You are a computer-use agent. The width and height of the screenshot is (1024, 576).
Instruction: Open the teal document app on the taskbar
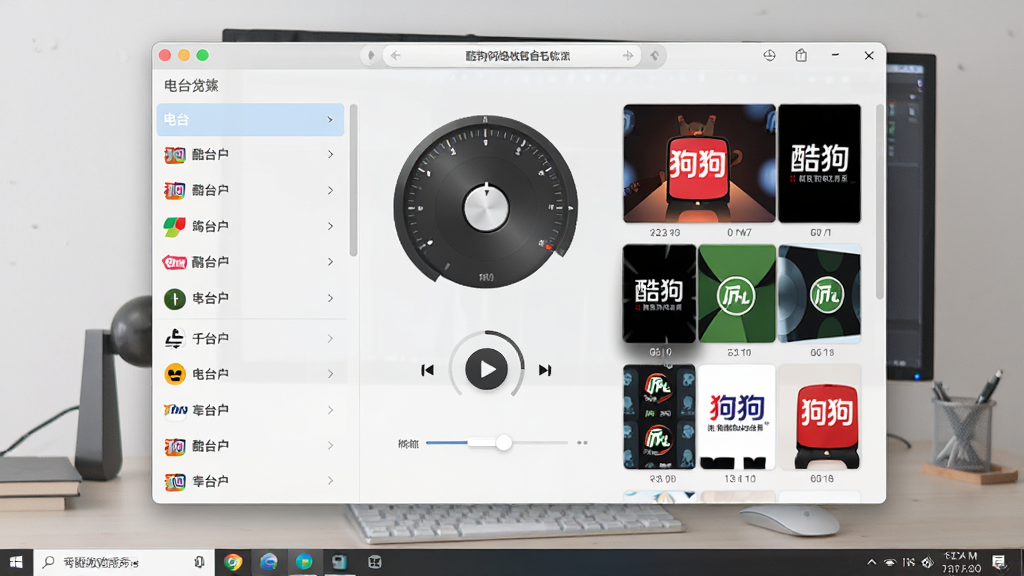[339, 562]
